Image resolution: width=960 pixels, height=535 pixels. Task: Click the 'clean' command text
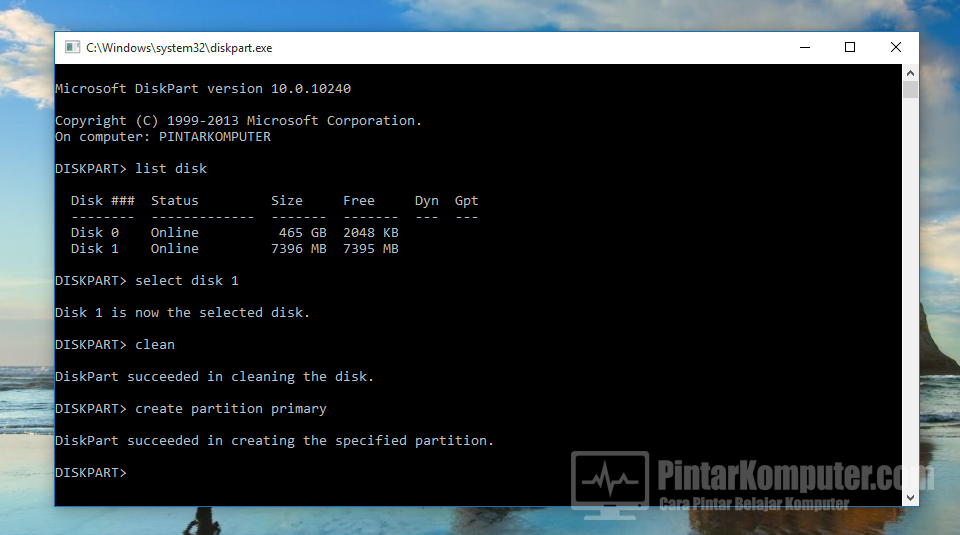[155, 345]
